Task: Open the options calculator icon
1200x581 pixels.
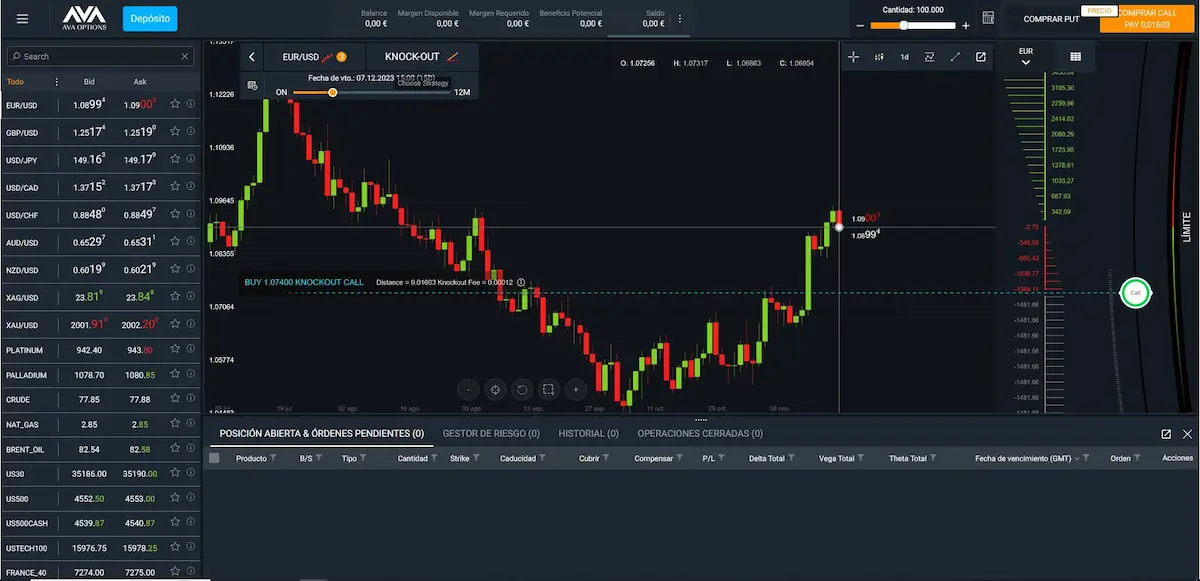Action: [x=988, y=18]
